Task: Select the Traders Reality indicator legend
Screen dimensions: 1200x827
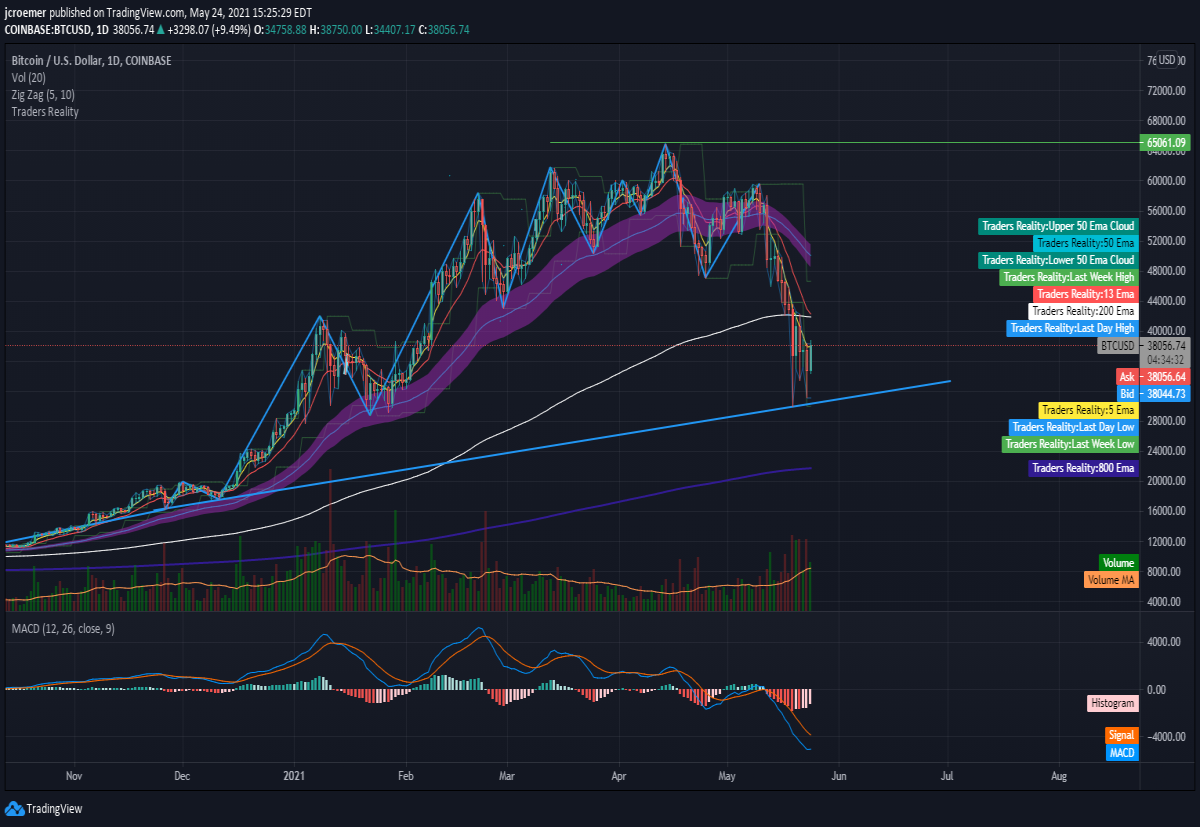Action: pyautogui.click(x=45, y=112)
